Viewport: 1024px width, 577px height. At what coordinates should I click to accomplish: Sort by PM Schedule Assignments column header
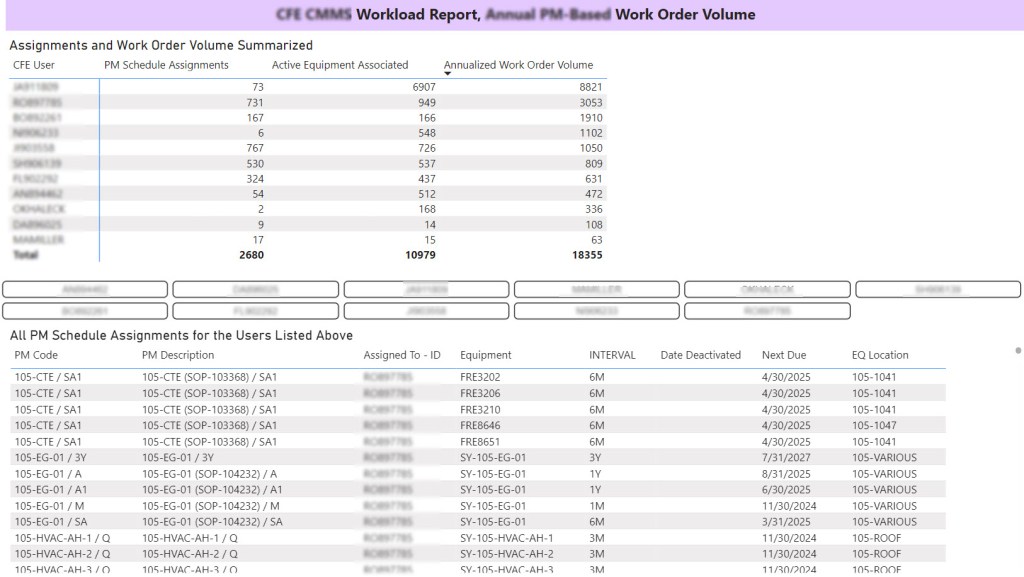[166, 65]
